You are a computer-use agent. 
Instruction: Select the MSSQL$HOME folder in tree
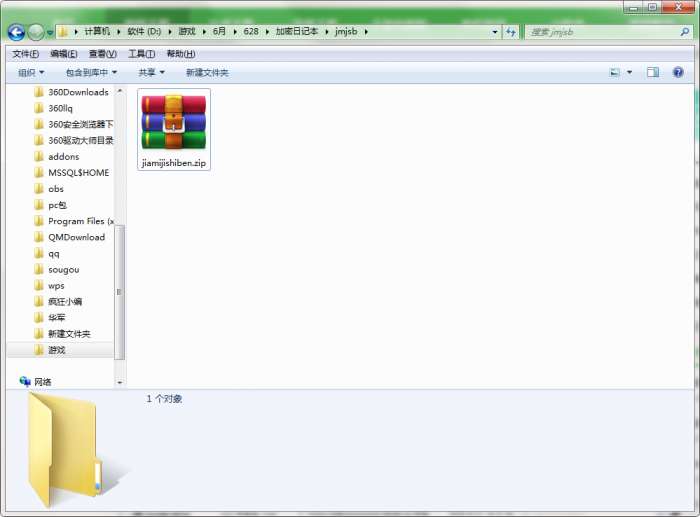(x=71, y=173)
